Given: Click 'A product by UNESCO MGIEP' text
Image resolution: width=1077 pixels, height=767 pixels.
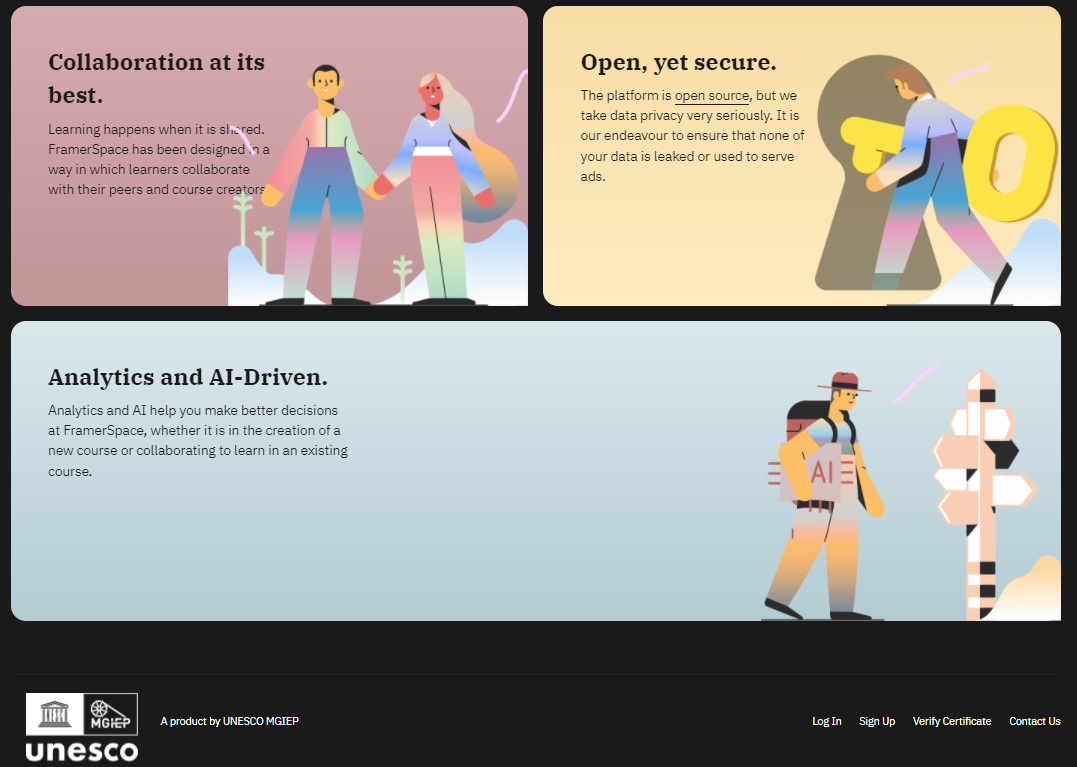Looking at the screenshot, I should pyautogui.click(x=229, y=721).
